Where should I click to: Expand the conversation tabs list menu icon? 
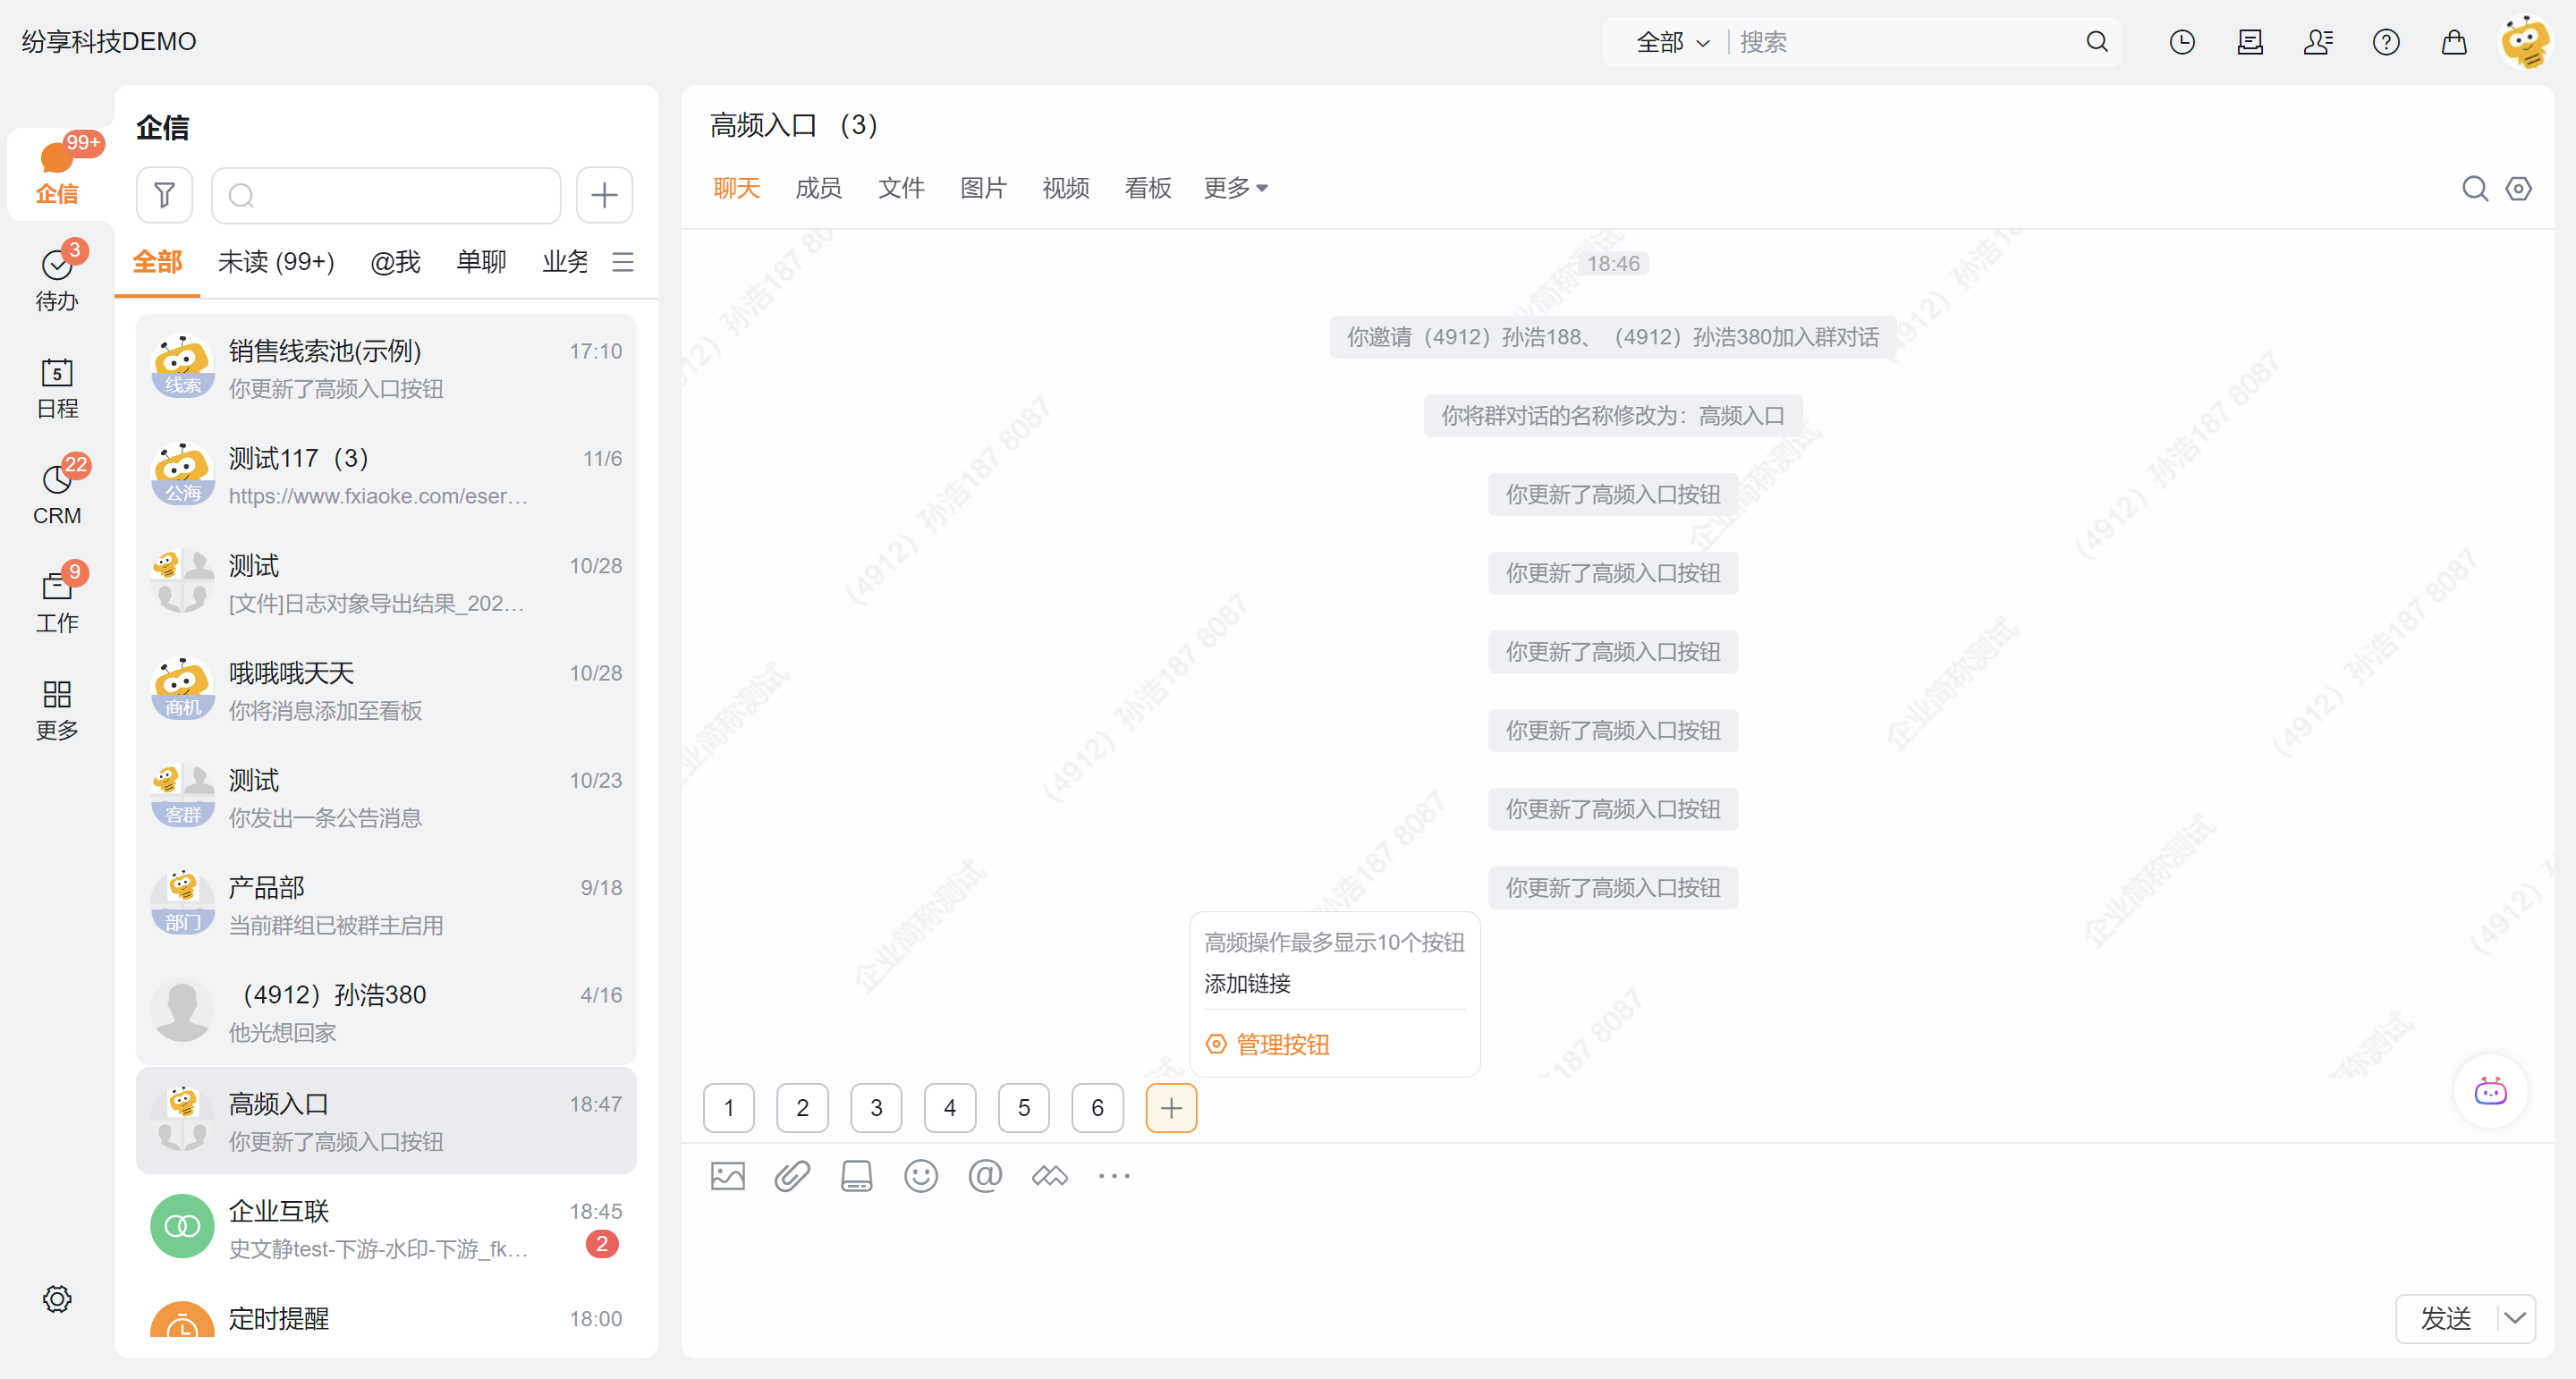(623, 262)
